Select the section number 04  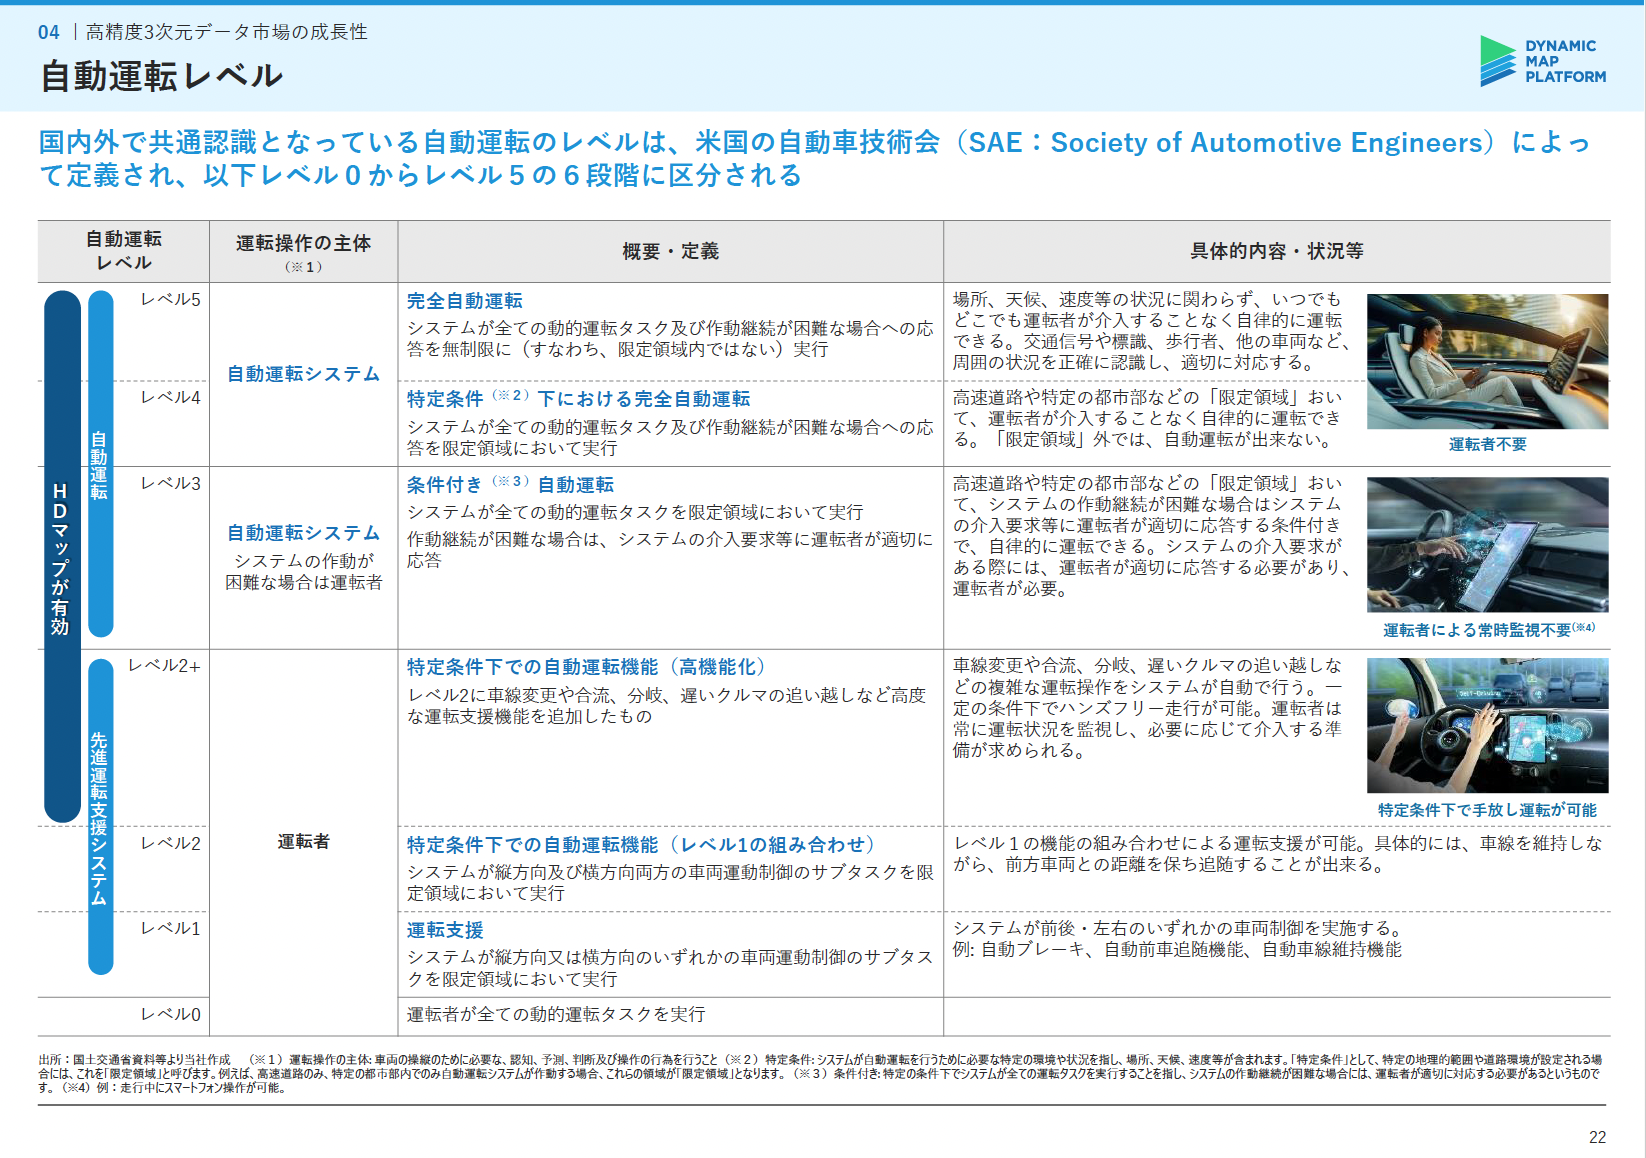(x=49, y=32)
